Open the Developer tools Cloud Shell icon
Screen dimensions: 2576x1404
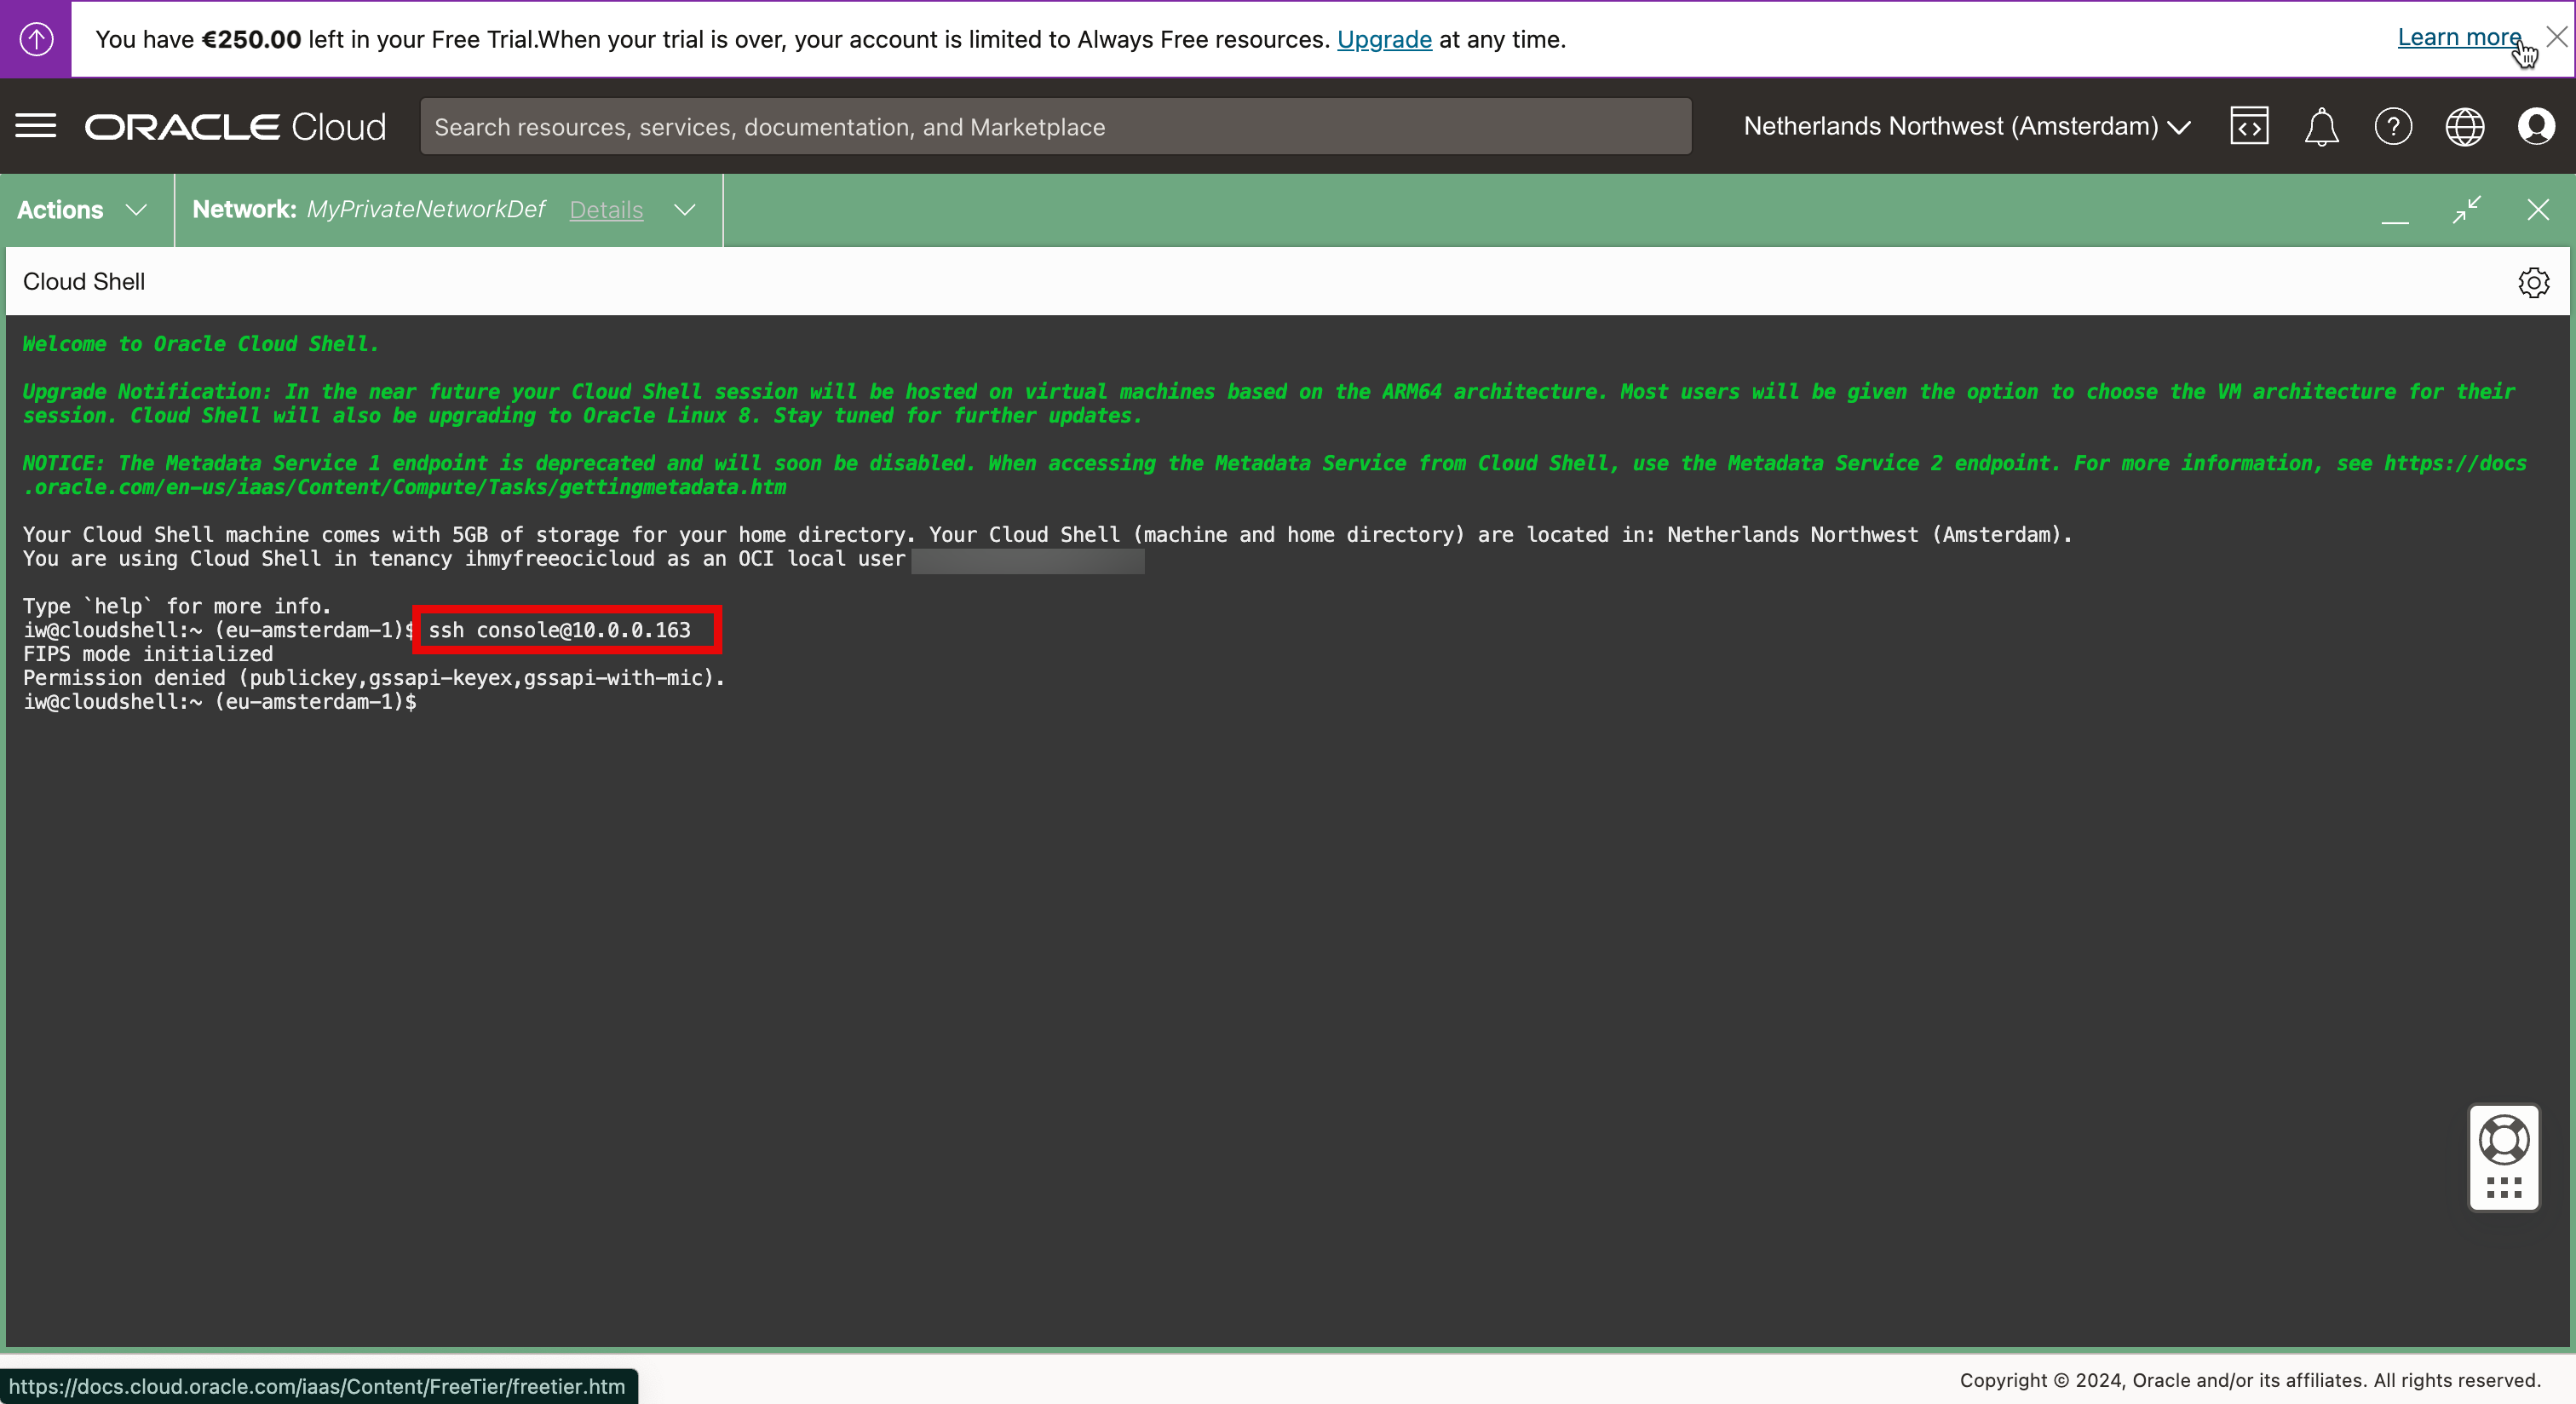pyautogui.click(x=2249, y=126)
